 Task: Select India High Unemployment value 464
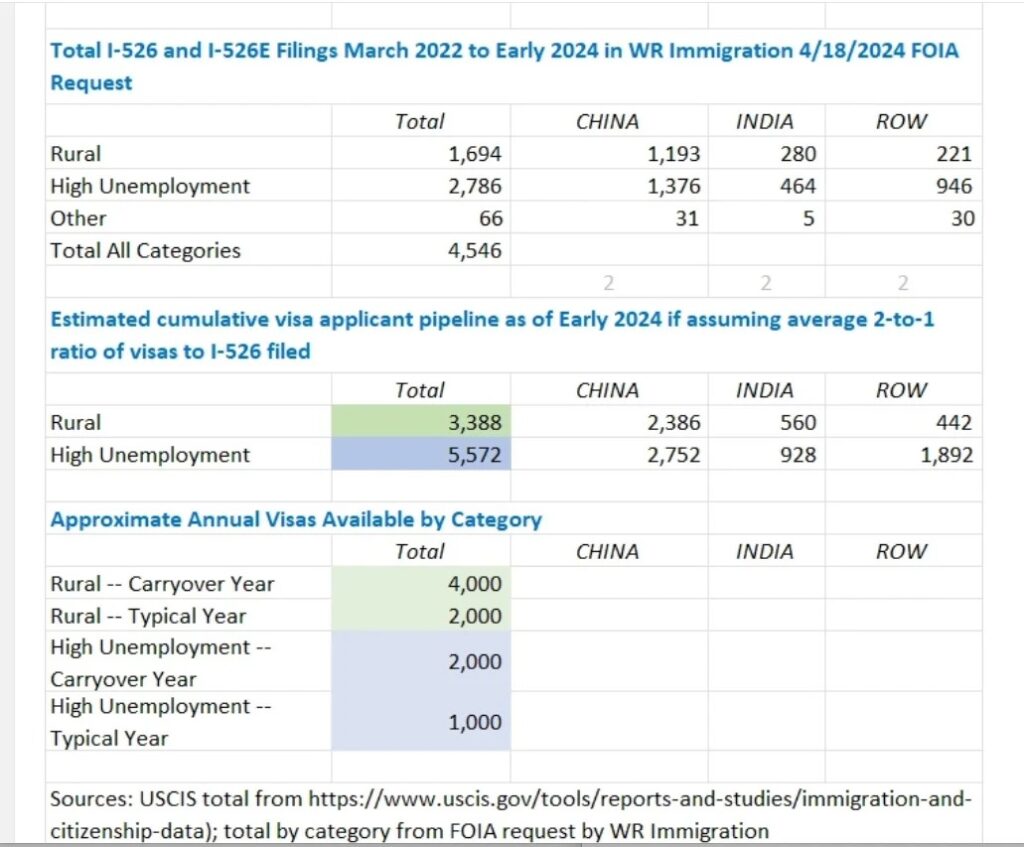tap(798, 186)
